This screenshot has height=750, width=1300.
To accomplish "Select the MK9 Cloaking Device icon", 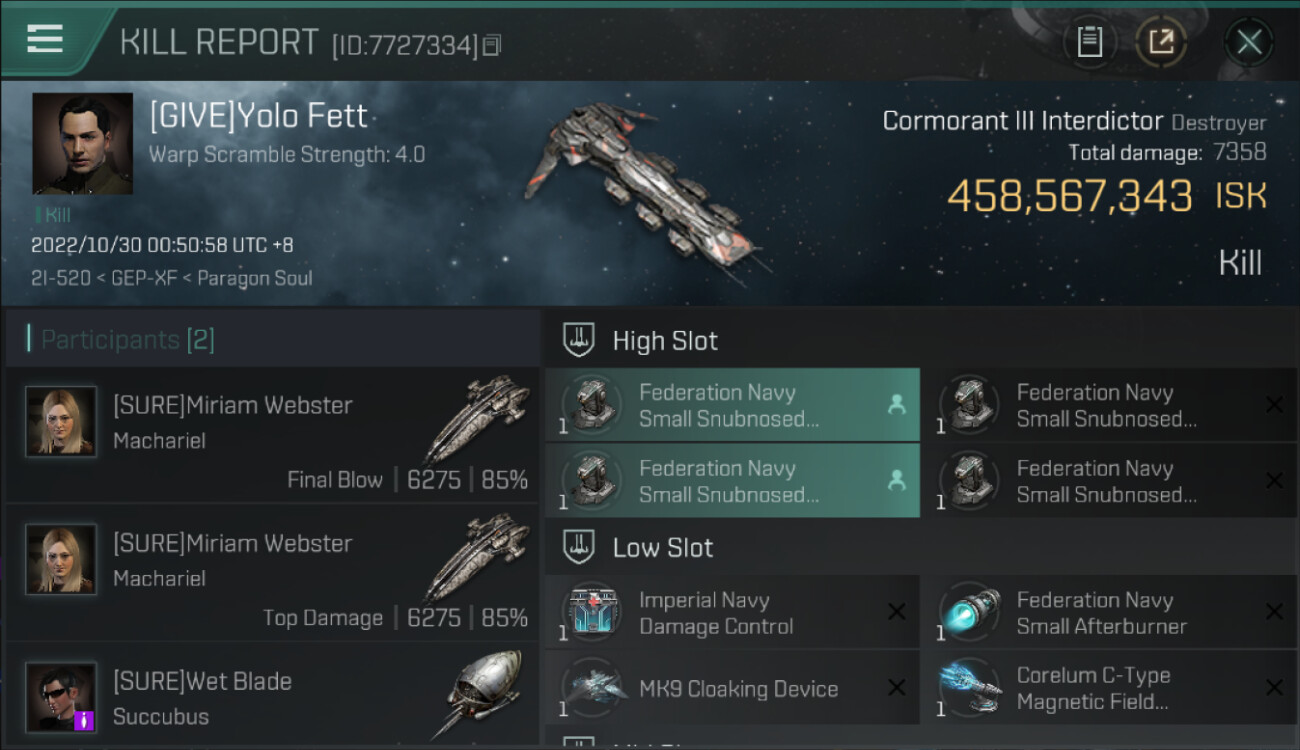I will (x=592, y=688).
